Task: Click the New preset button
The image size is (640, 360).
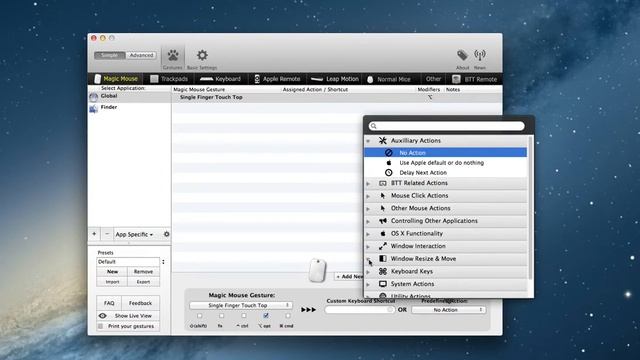Action: pos(112,271)
